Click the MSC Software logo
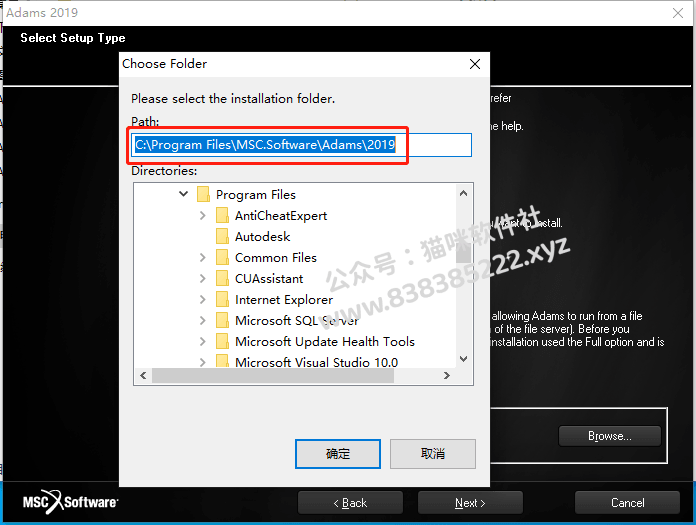The width and height of the screenshot is (696, 525). click(70, 502)
